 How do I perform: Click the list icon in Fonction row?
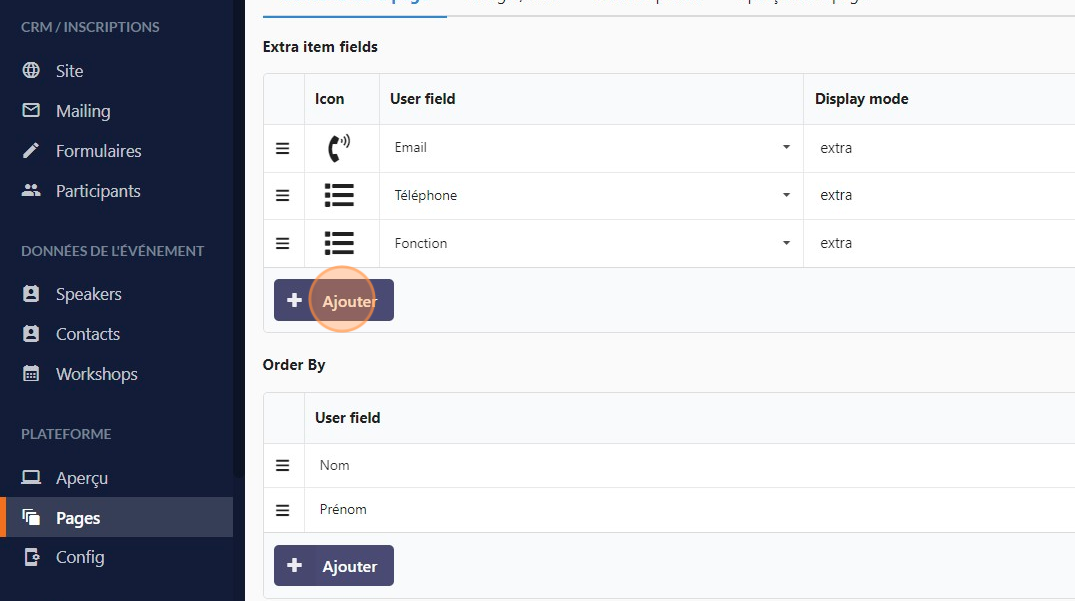[340, 243]
